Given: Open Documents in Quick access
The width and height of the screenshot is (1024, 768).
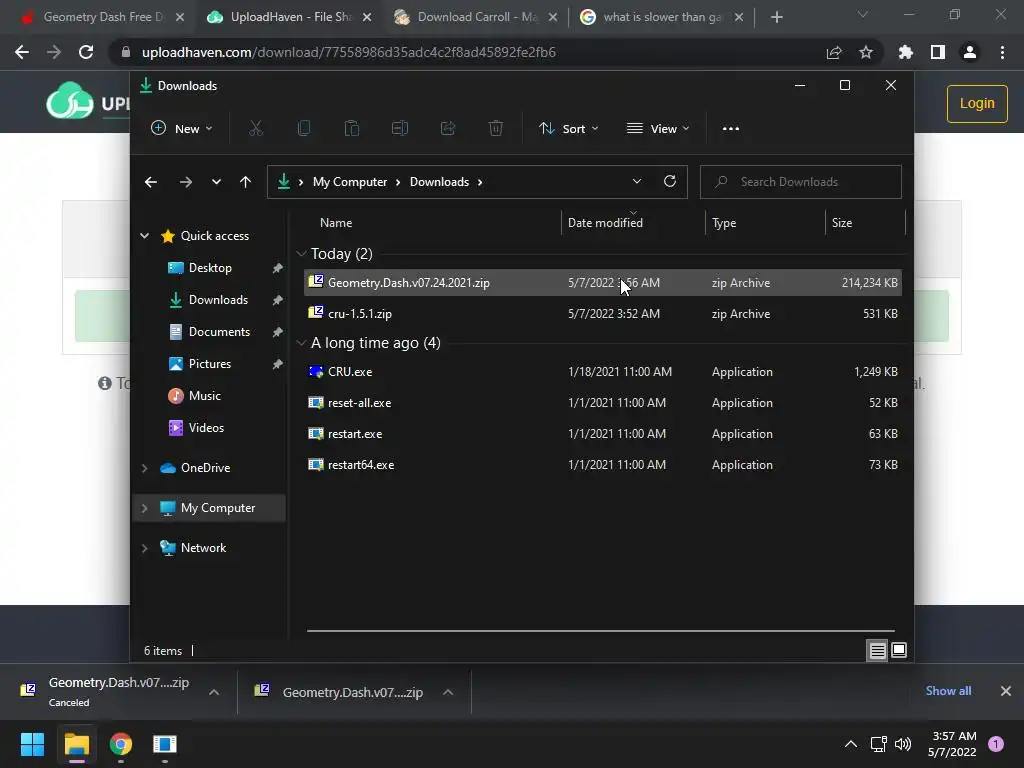Looking at the screenshot, I should [x=219, y=332].
